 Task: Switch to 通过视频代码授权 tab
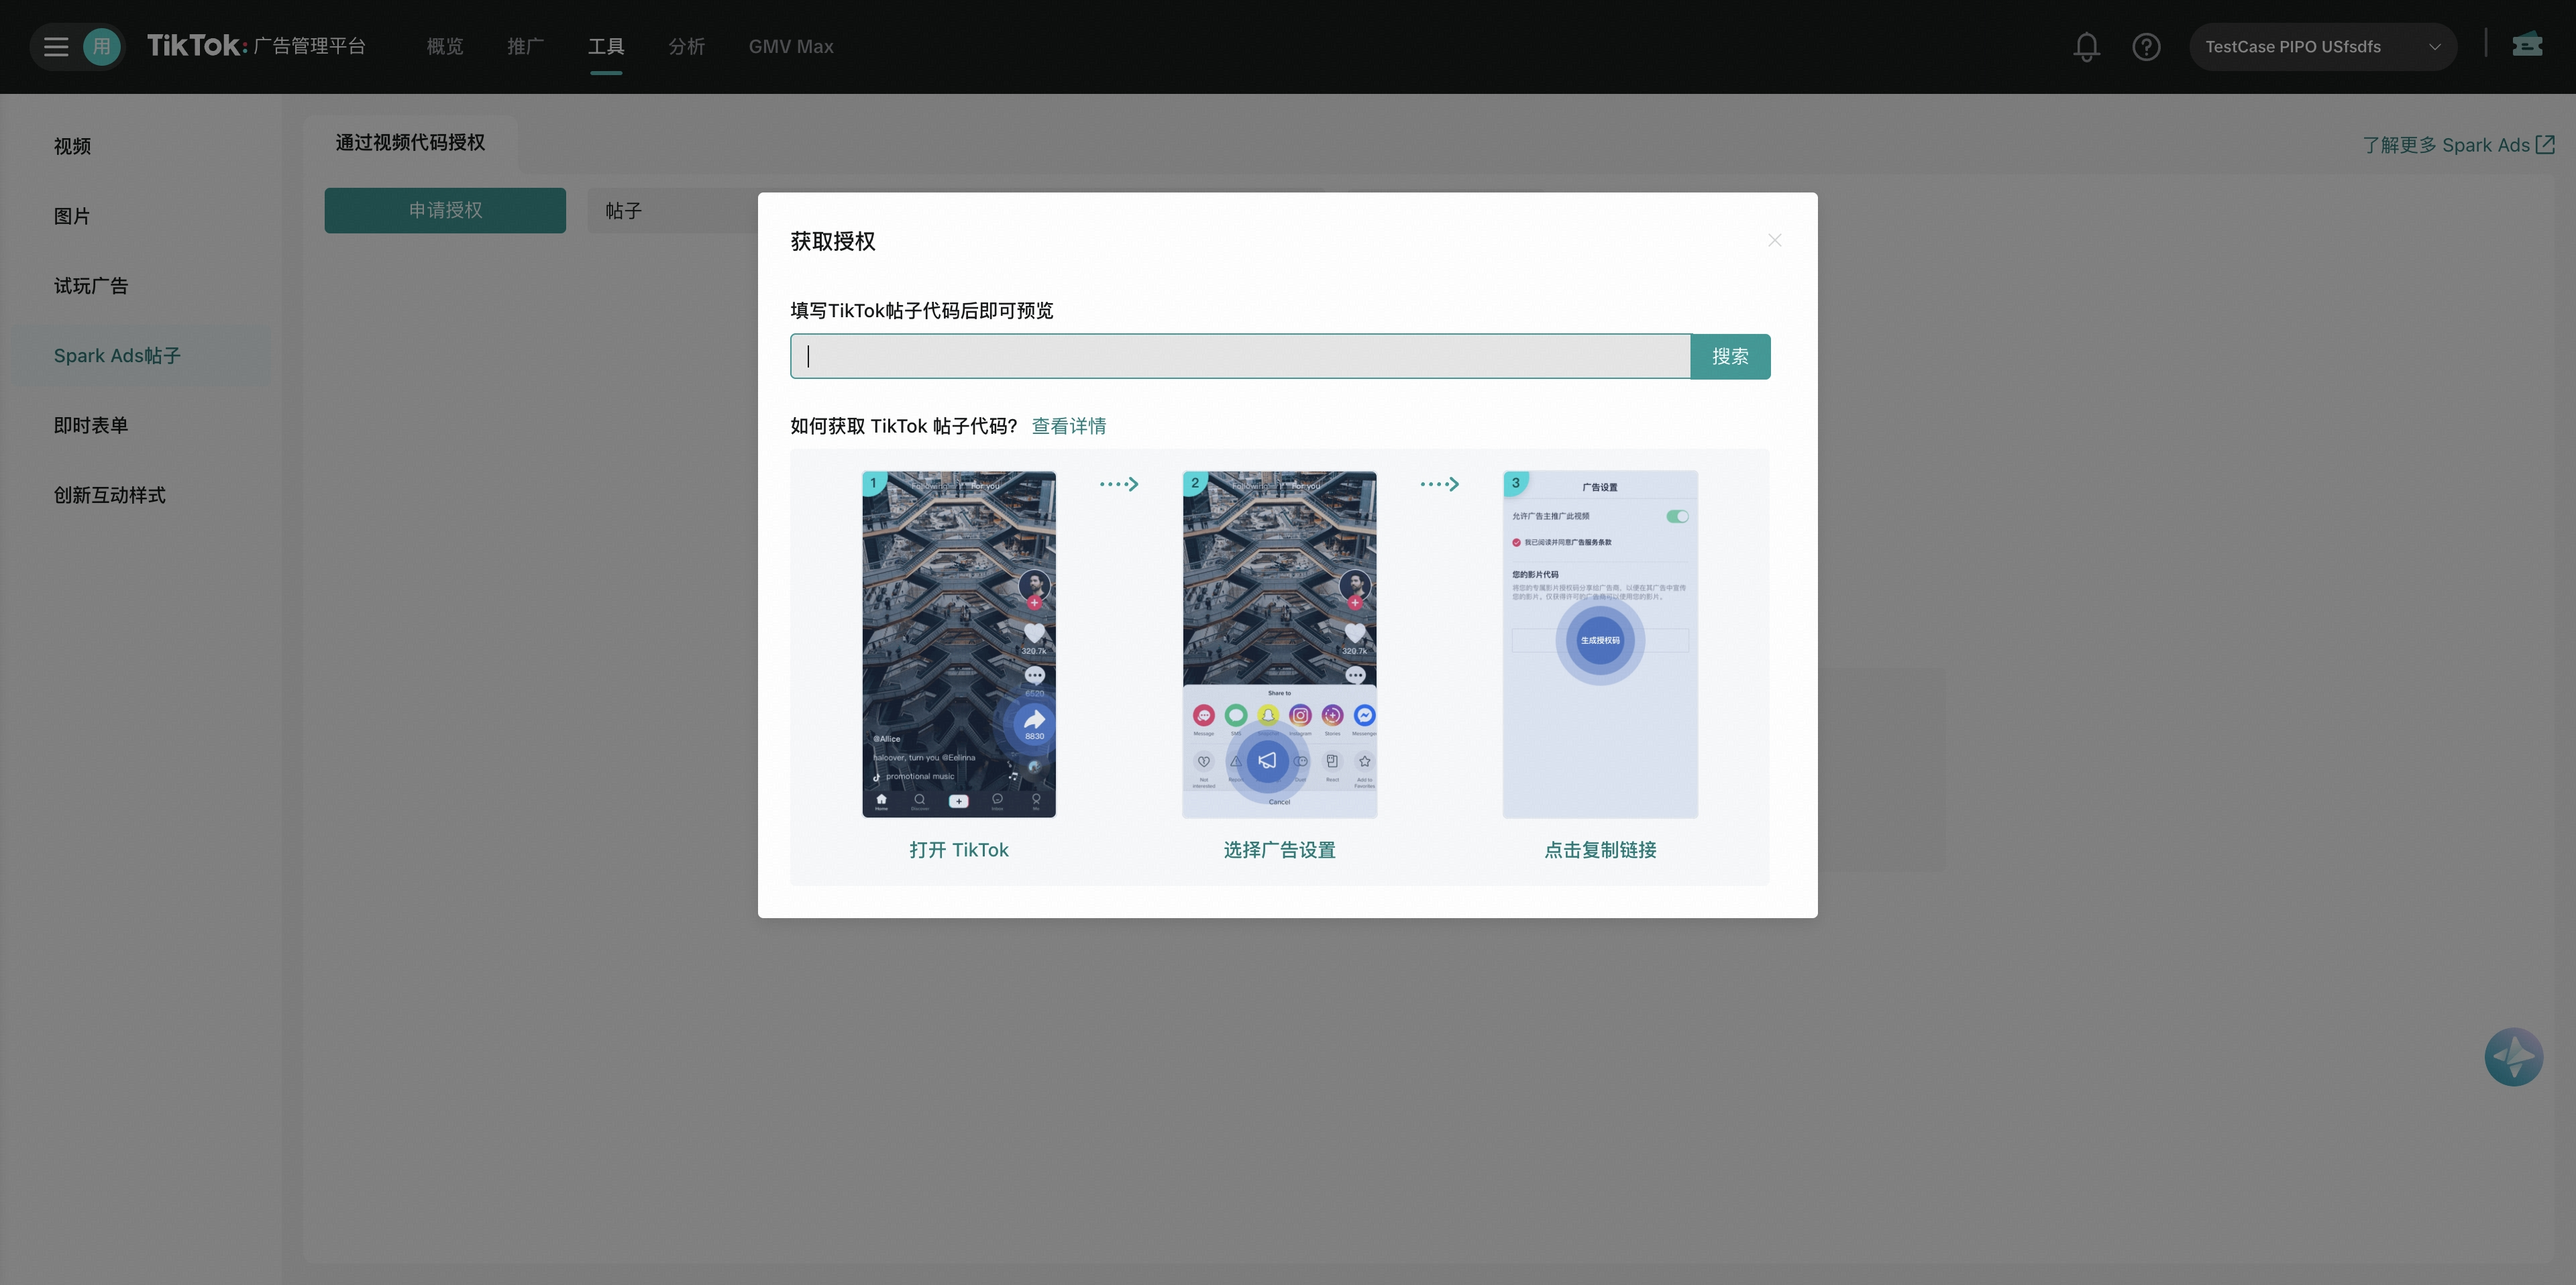click(x=410, y=143)
